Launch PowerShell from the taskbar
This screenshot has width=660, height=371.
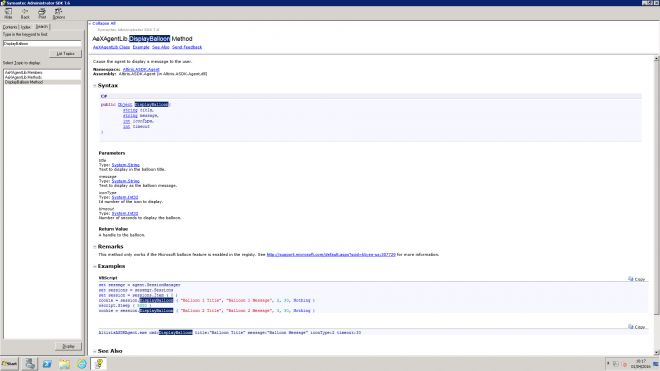click(x=47, y=364)
